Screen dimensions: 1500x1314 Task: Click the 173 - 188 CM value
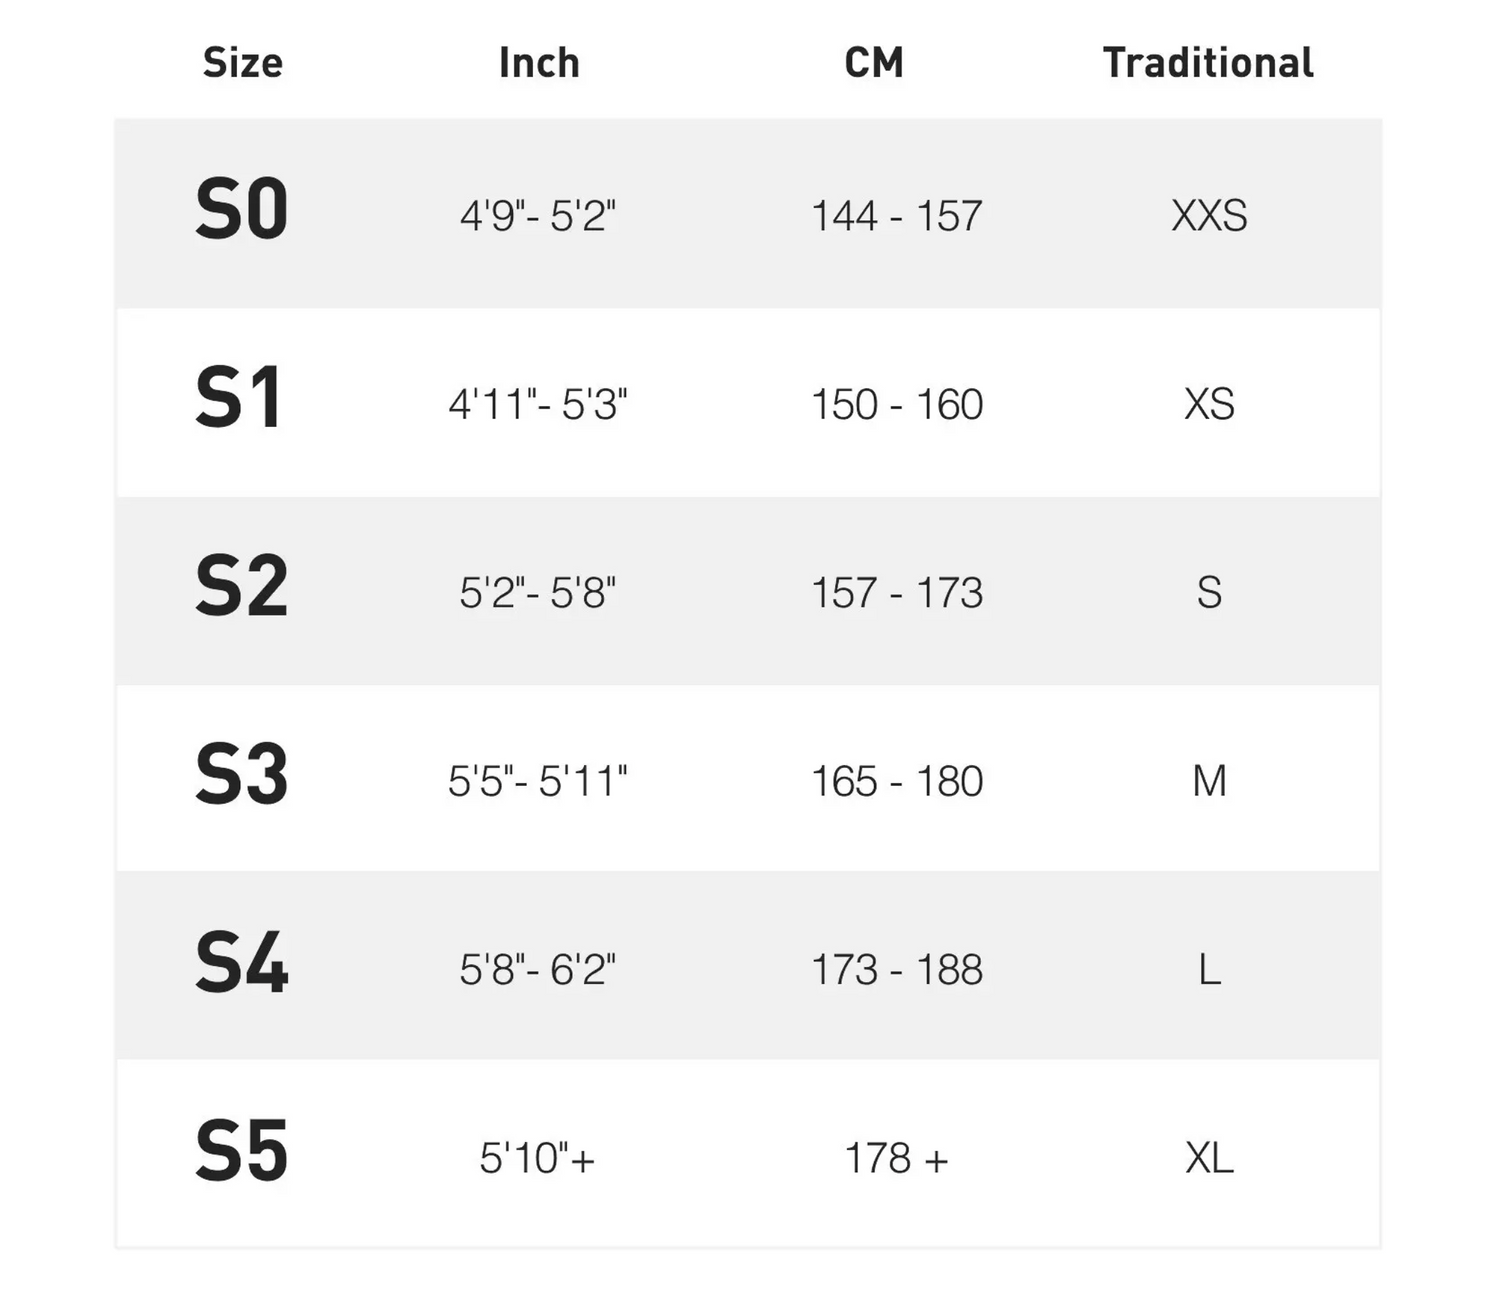[x=897, y=970]
